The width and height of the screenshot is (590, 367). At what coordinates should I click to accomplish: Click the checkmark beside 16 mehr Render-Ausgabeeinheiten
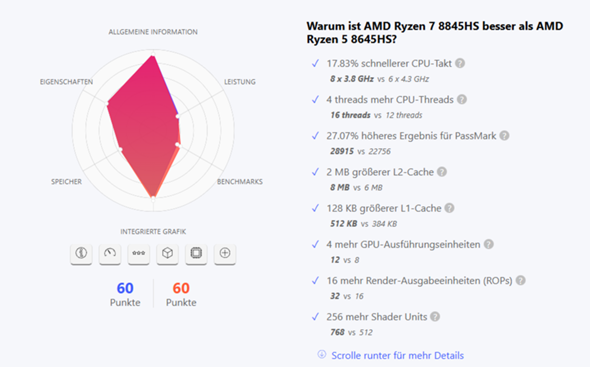pyautogui.click(x=315, y=280)
